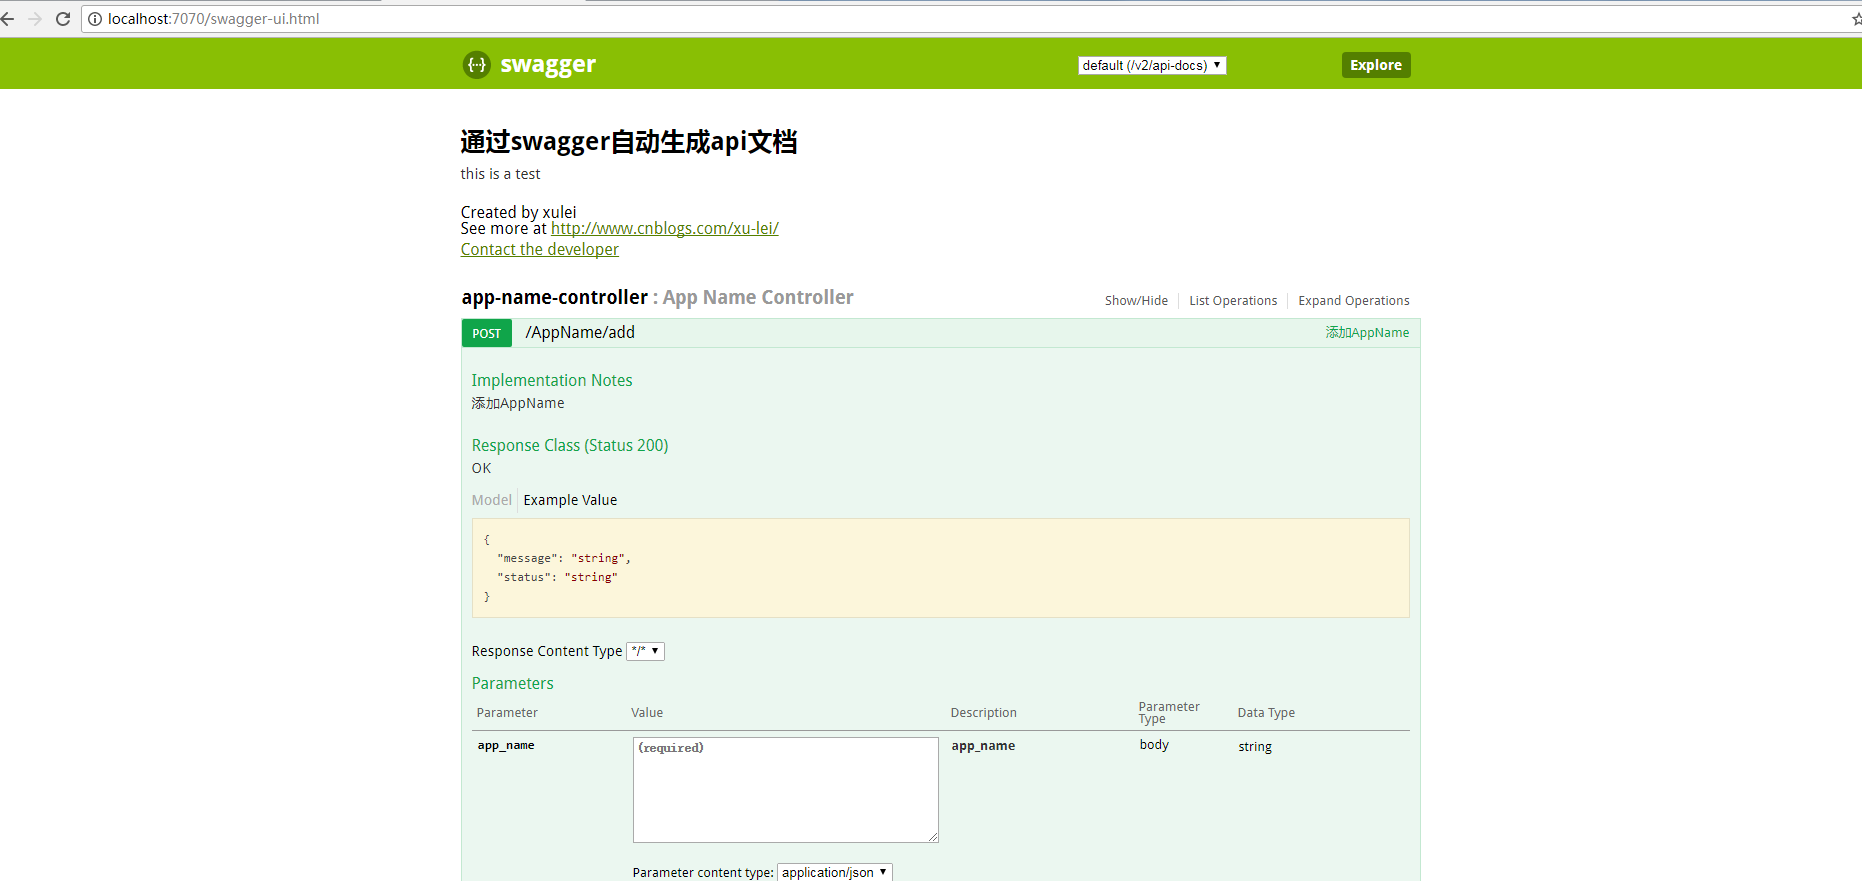Click the Explore button
The width and height of the screenshot is (1862, 881).
coord(1376,65)
